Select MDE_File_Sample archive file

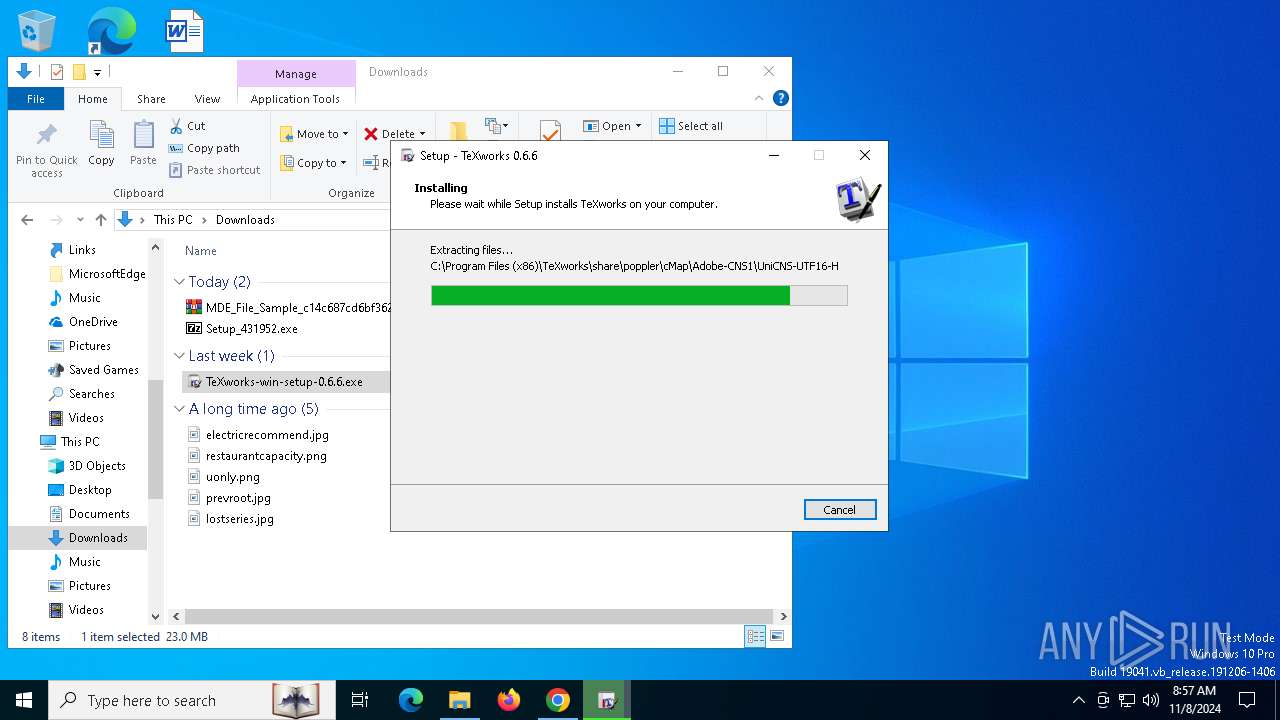pyautogui.click(x=288, y=307)
